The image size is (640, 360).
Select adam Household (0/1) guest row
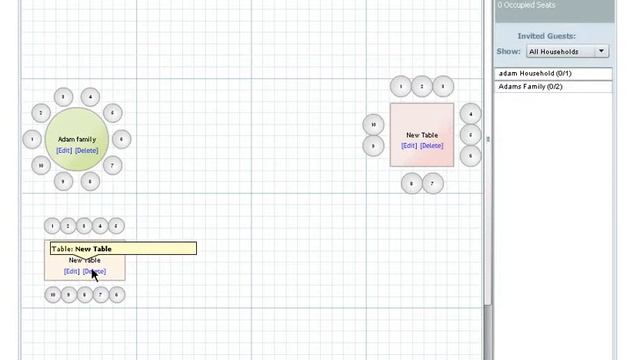click(553, 74)
